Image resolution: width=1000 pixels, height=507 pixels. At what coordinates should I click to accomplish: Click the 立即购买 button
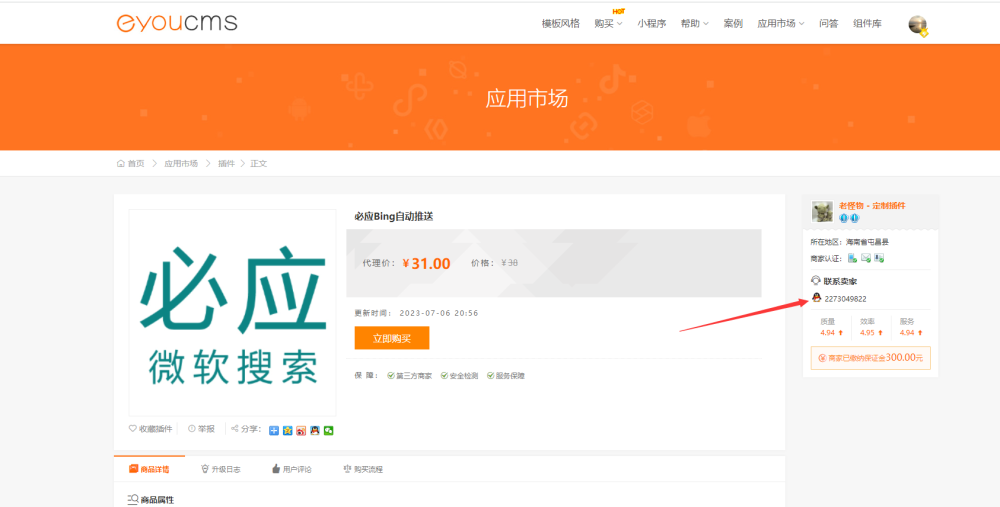[392, 338]
